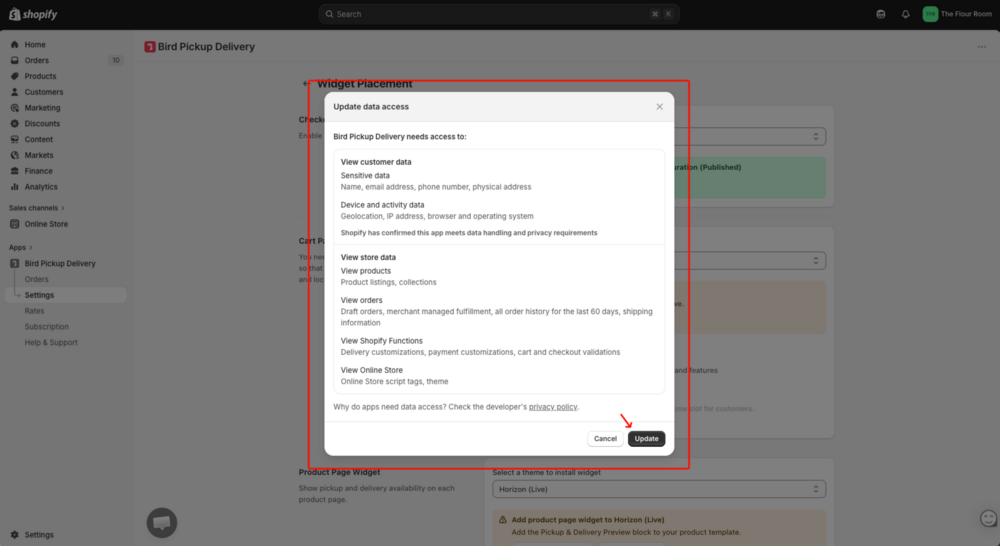Click the 'Sensitive data' text
The width and height of the screenshot is (1000, 546).
coord(365,175)
